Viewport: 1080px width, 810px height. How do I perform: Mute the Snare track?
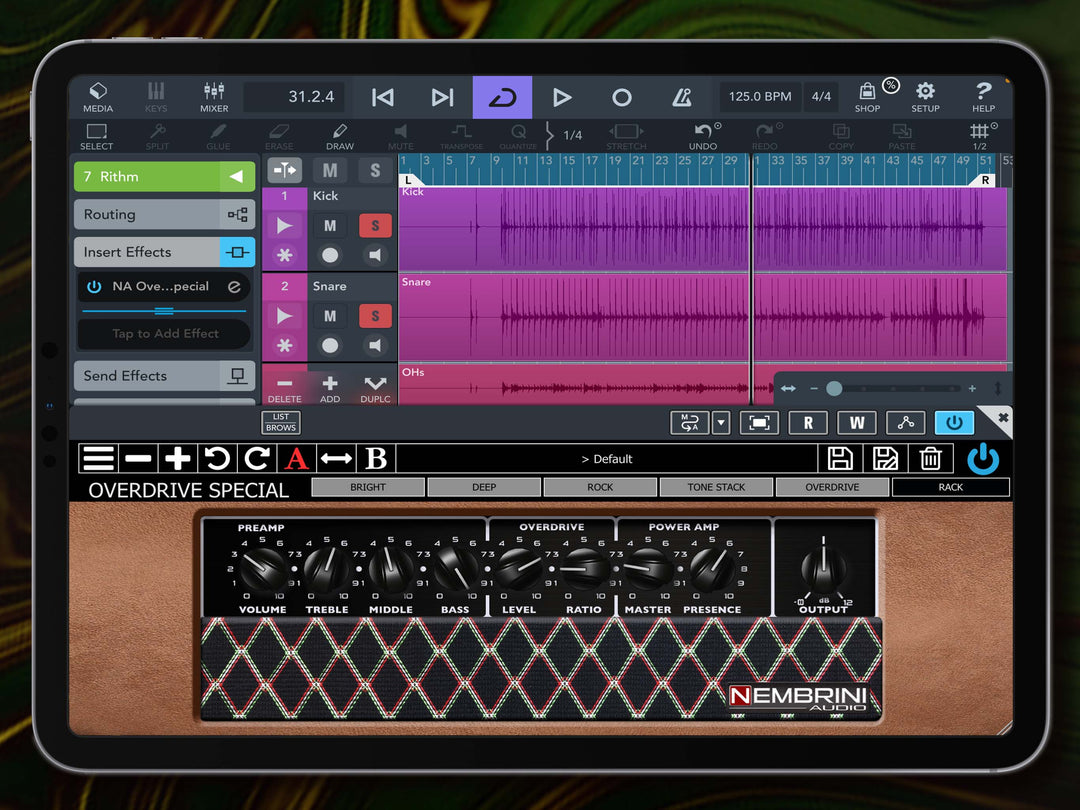point(329,316)
